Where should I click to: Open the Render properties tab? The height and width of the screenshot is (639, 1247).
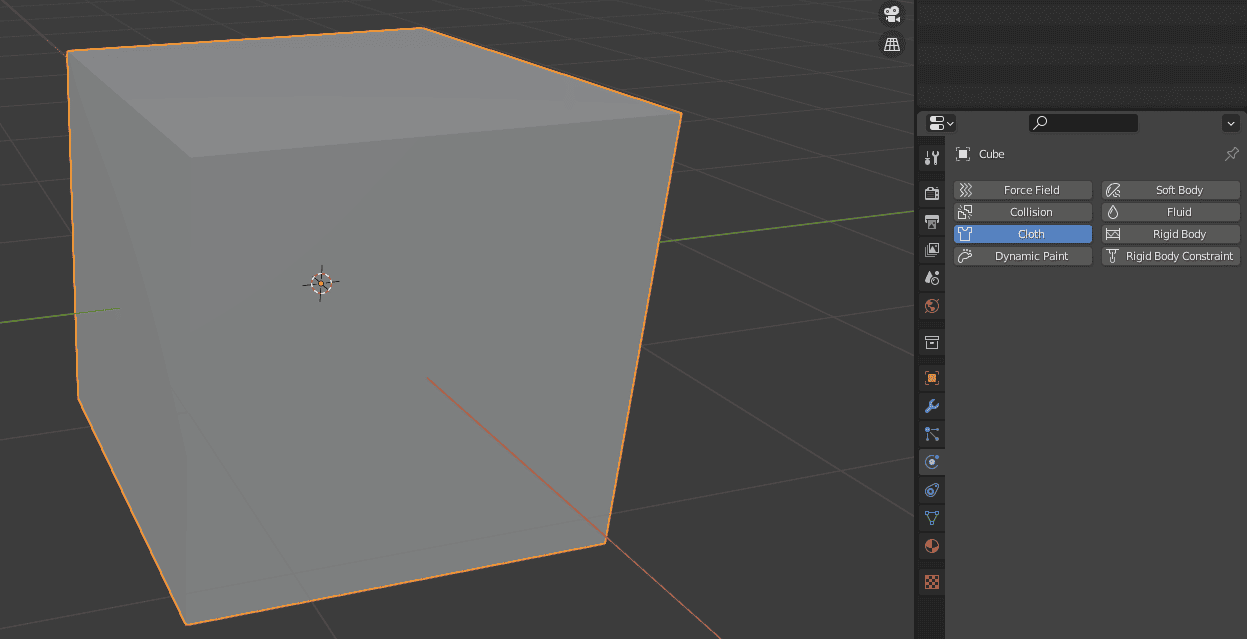point(931,192)
